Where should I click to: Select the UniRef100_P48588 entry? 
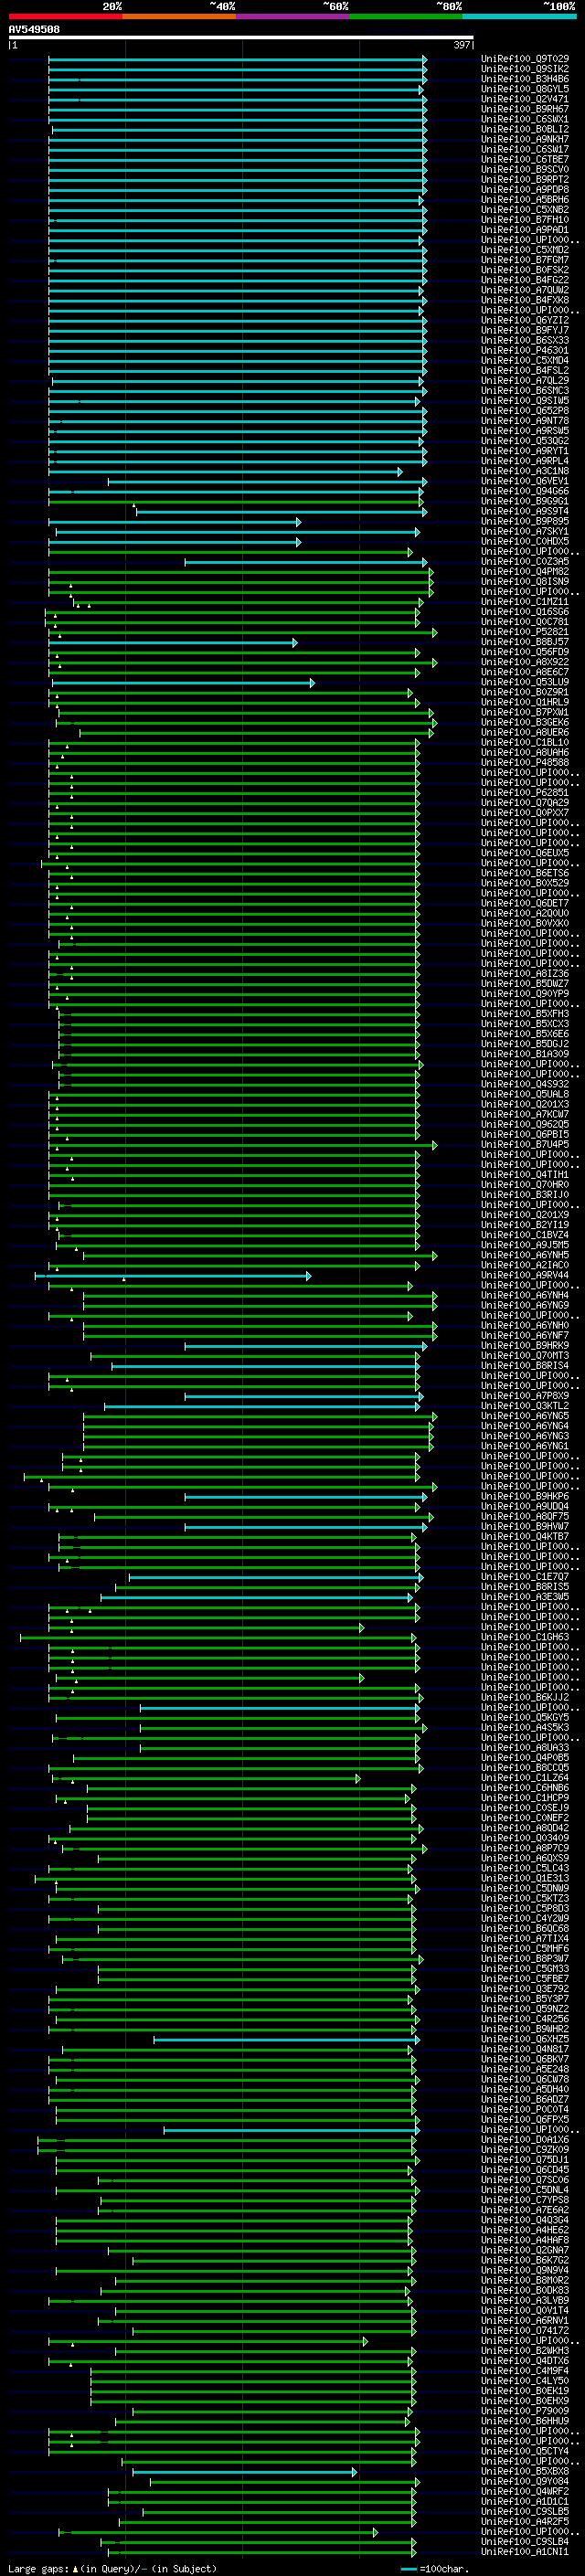525,763
